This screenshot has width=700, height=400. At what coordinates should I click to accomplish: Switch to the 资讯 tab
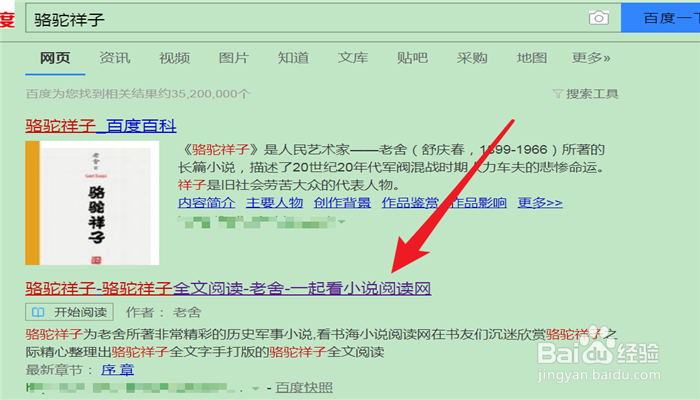[x=115, y=58]
